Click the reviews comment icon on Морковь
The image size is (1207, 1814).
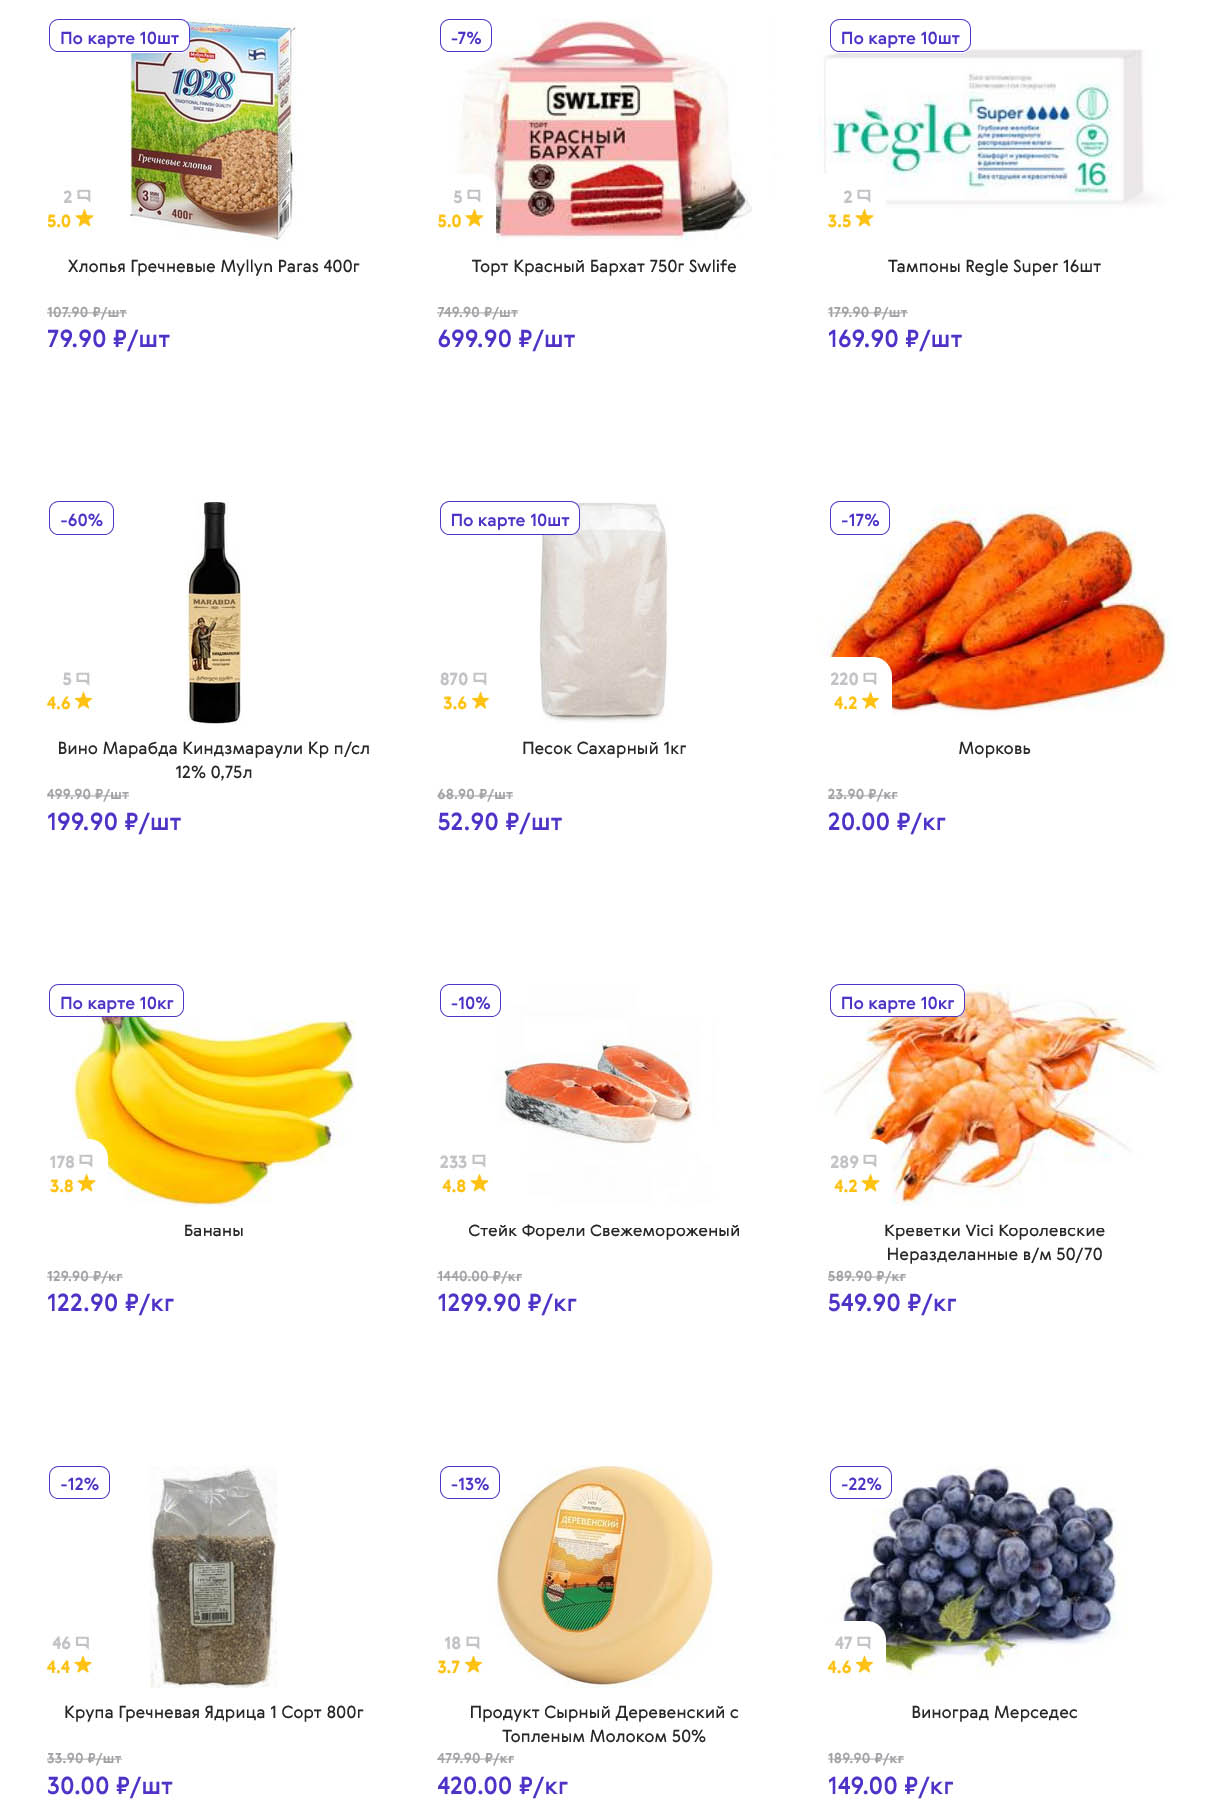pos(870,679)
